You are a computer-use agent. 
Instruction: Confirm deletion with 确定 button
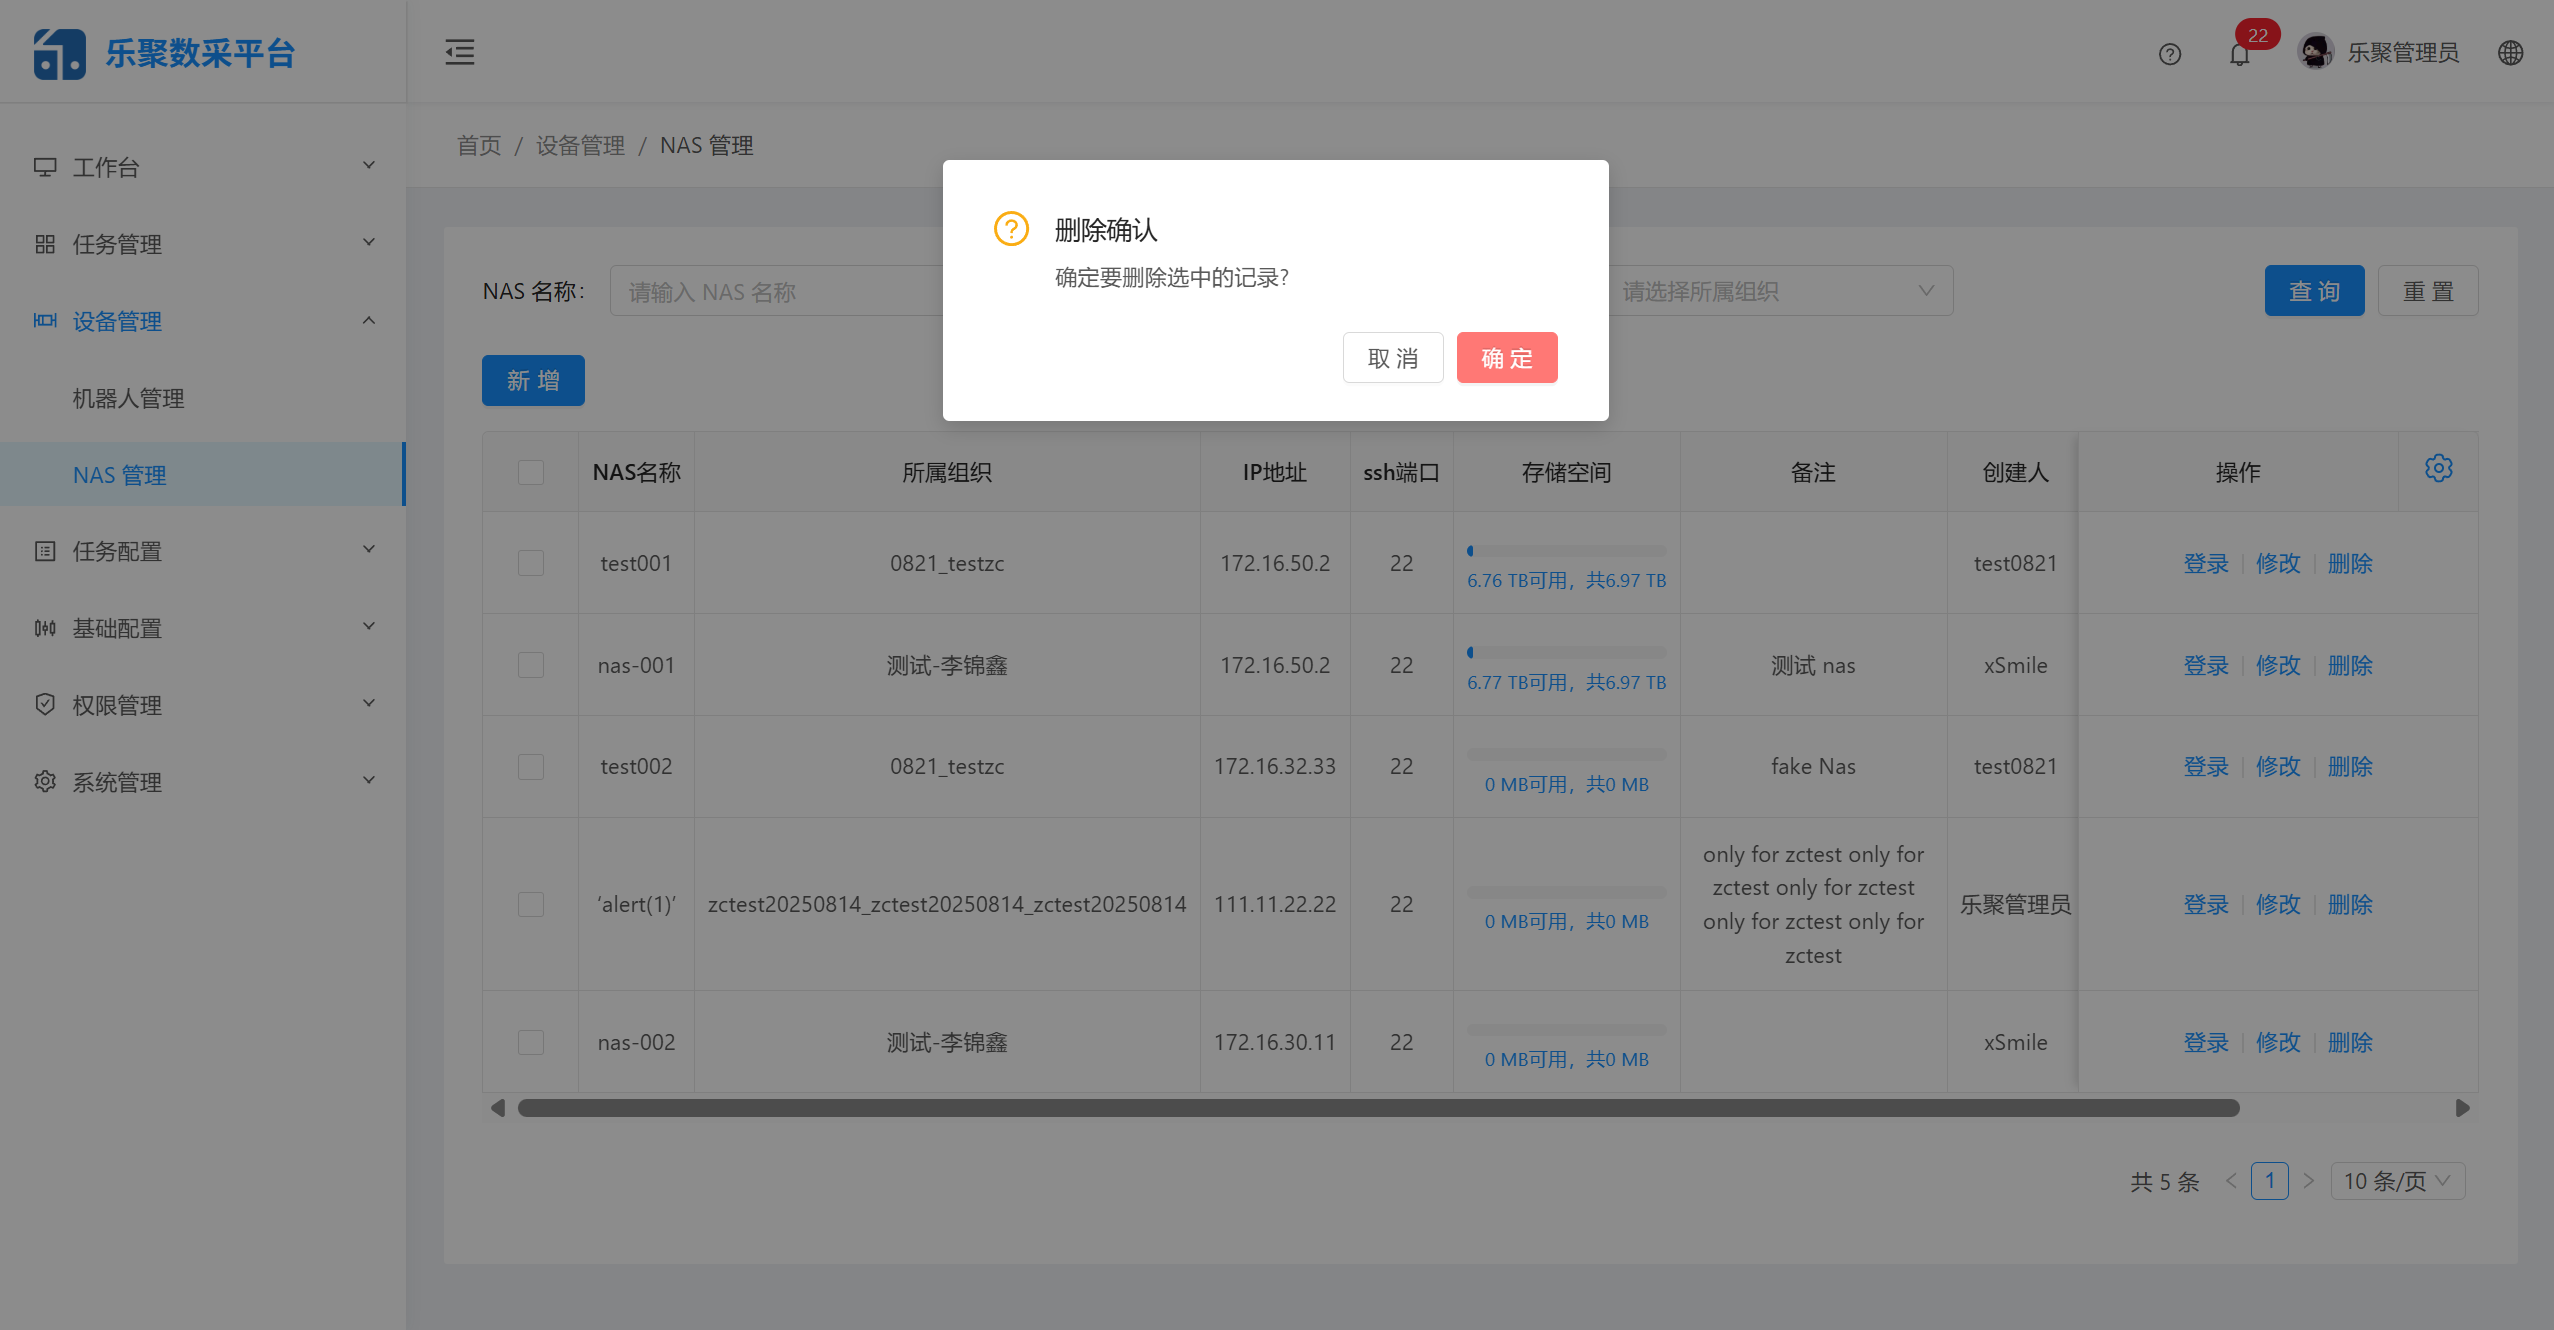point(1506,358)
